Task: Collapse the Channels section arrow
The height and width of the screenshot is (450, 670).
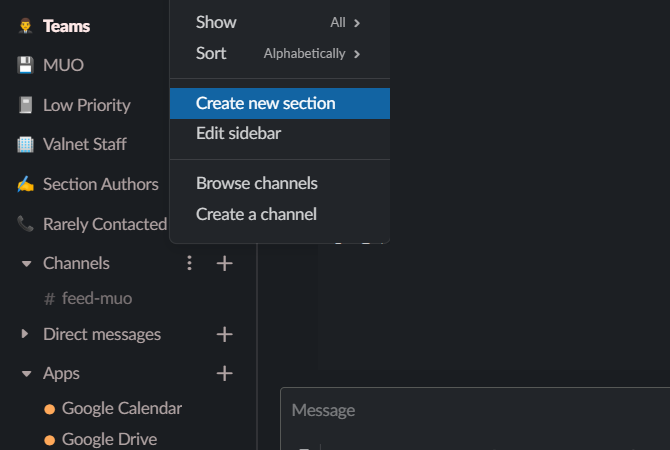Action: (26, 264)
